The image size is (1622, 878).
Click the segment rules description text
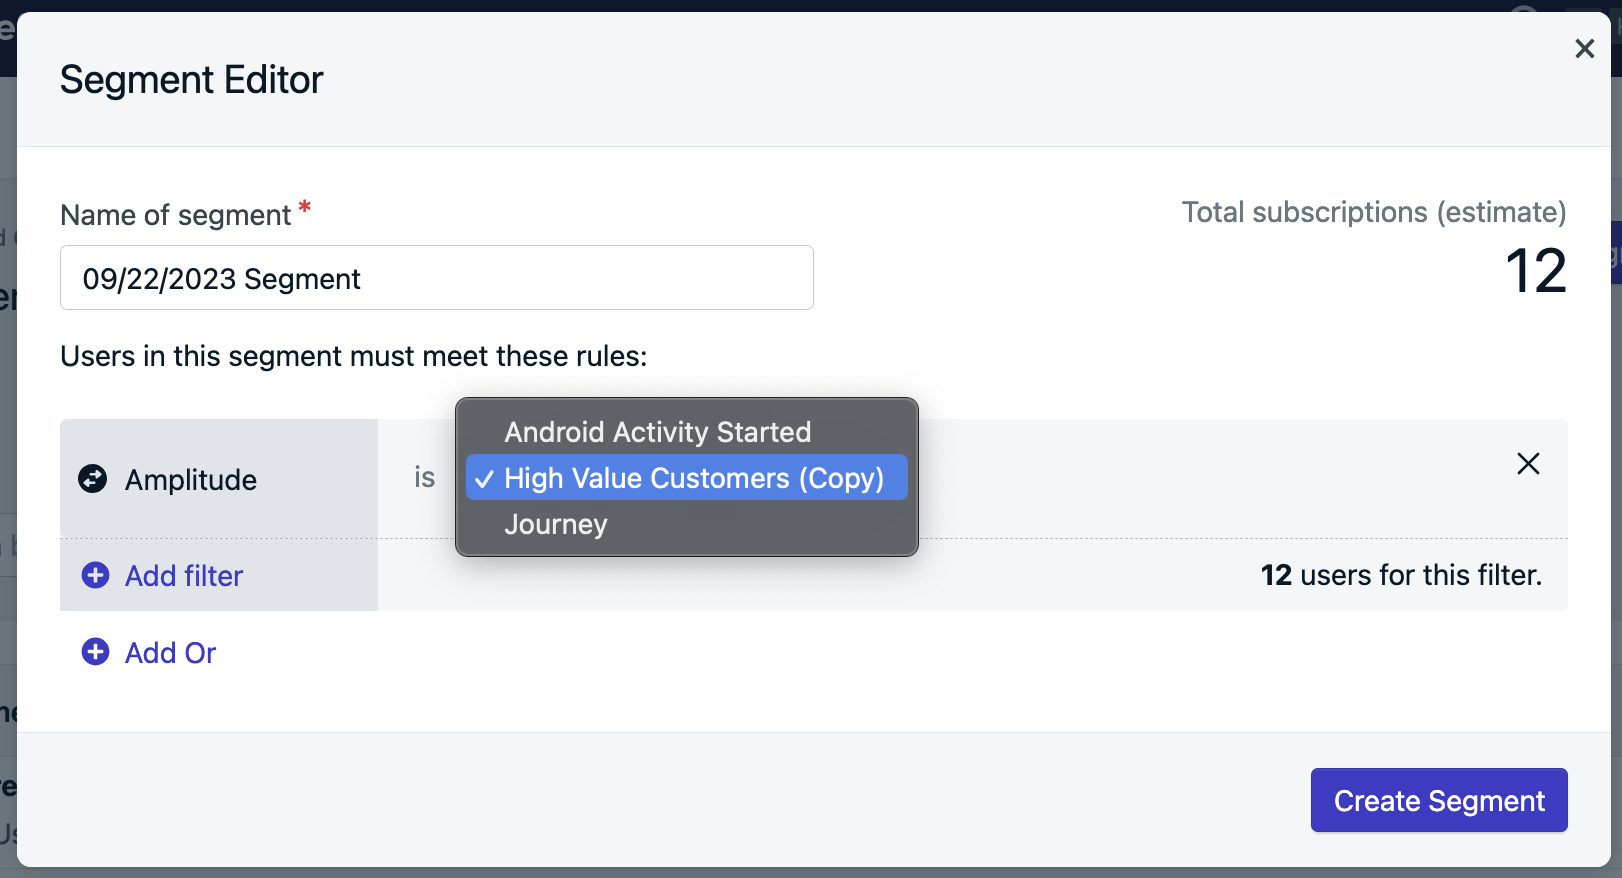[x=354, y=356]
